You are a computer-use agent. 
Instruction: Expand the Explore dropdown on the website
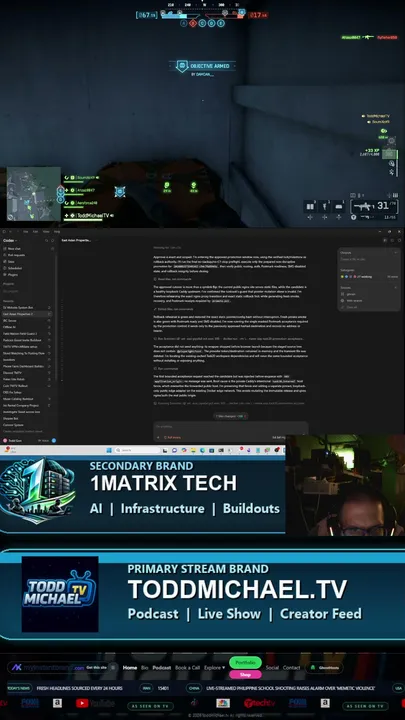[x=214, y=668]
